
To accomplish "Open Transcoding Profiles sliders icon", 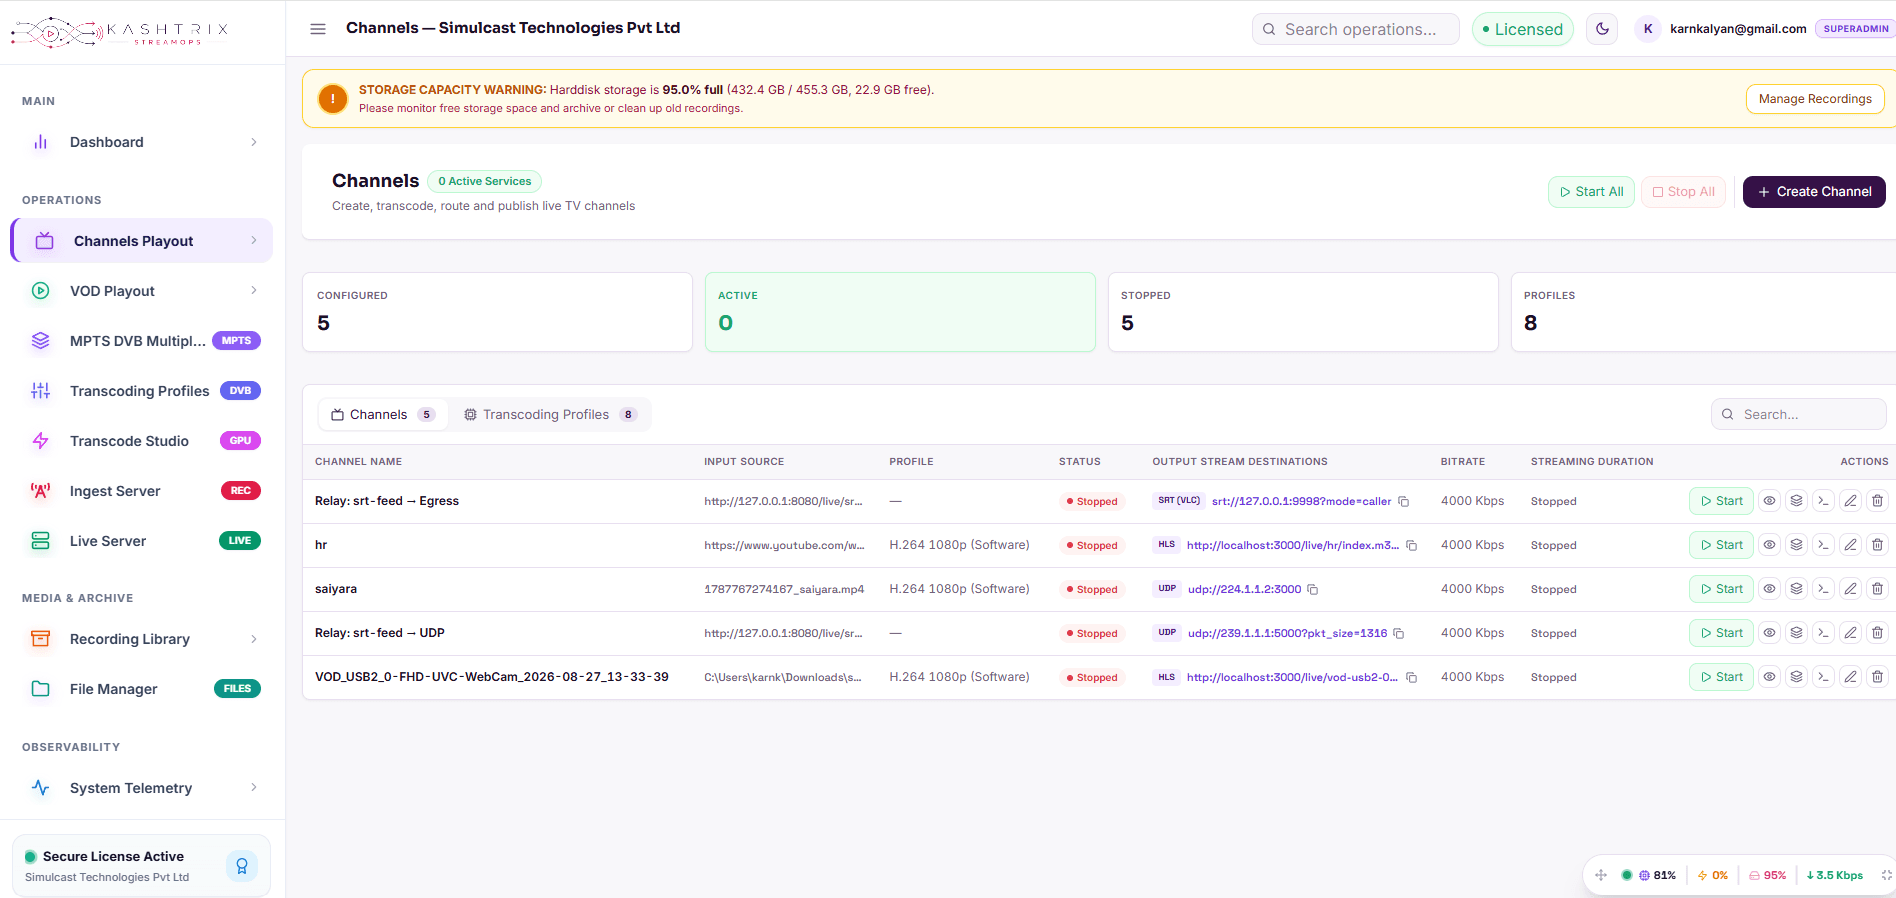I will point(41,391).
